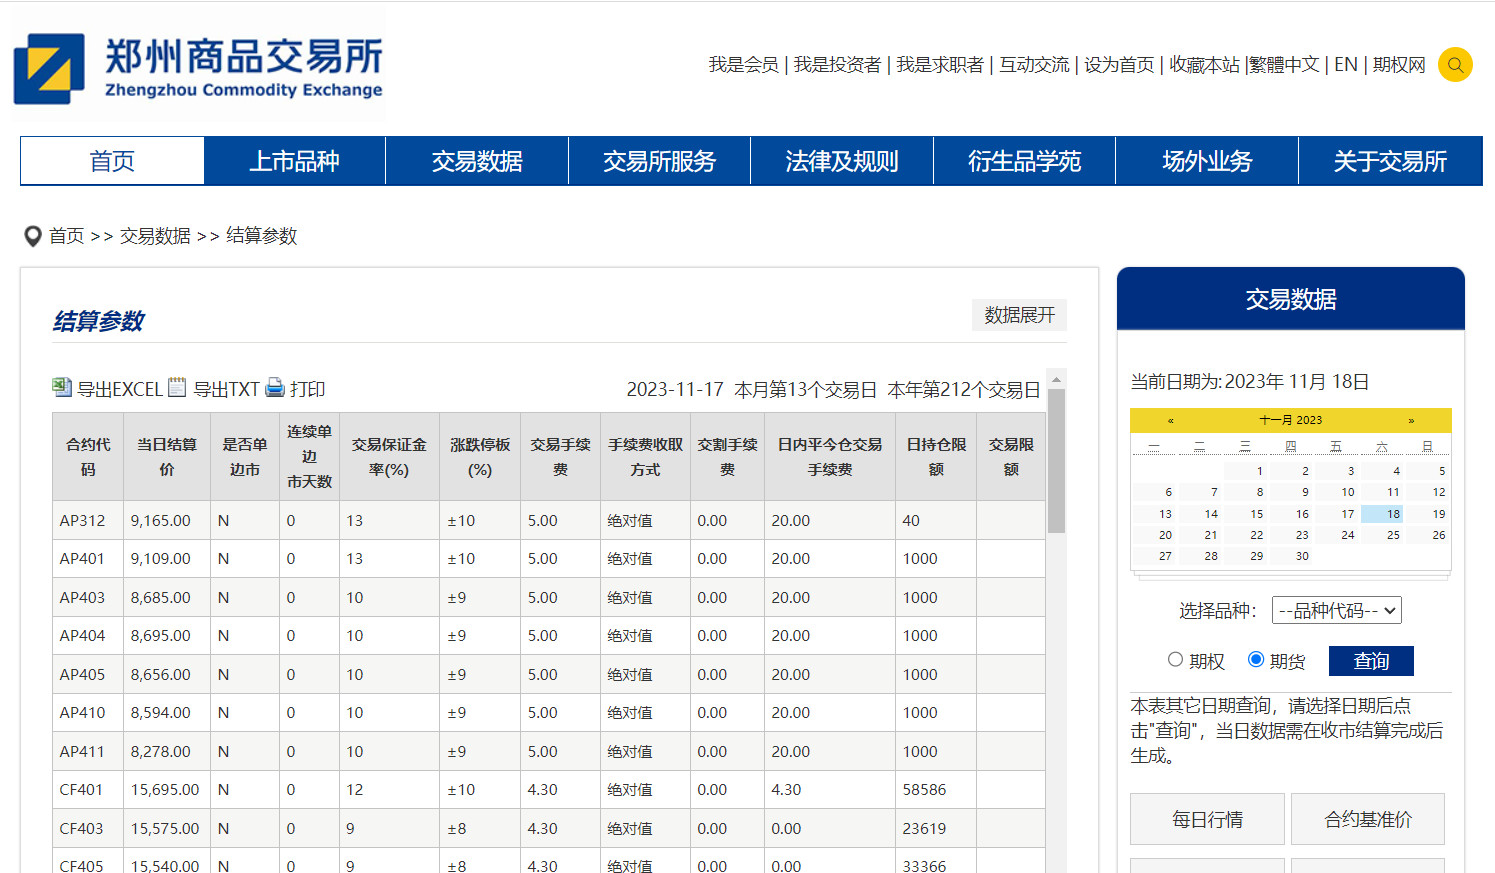The image size is (1495, 873).
Task: Click the 收藏本站 link
Action: [1204, 65]
